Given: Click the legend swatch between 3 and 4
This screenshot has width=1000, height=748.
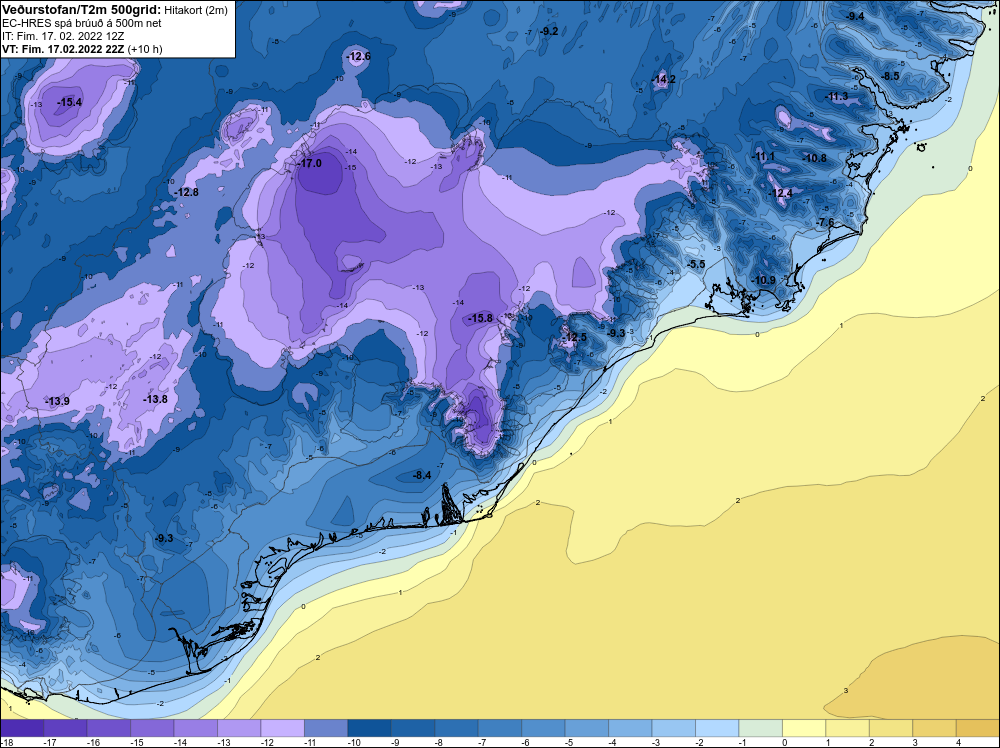Looking at the screenshot, I should click(934, 728).
